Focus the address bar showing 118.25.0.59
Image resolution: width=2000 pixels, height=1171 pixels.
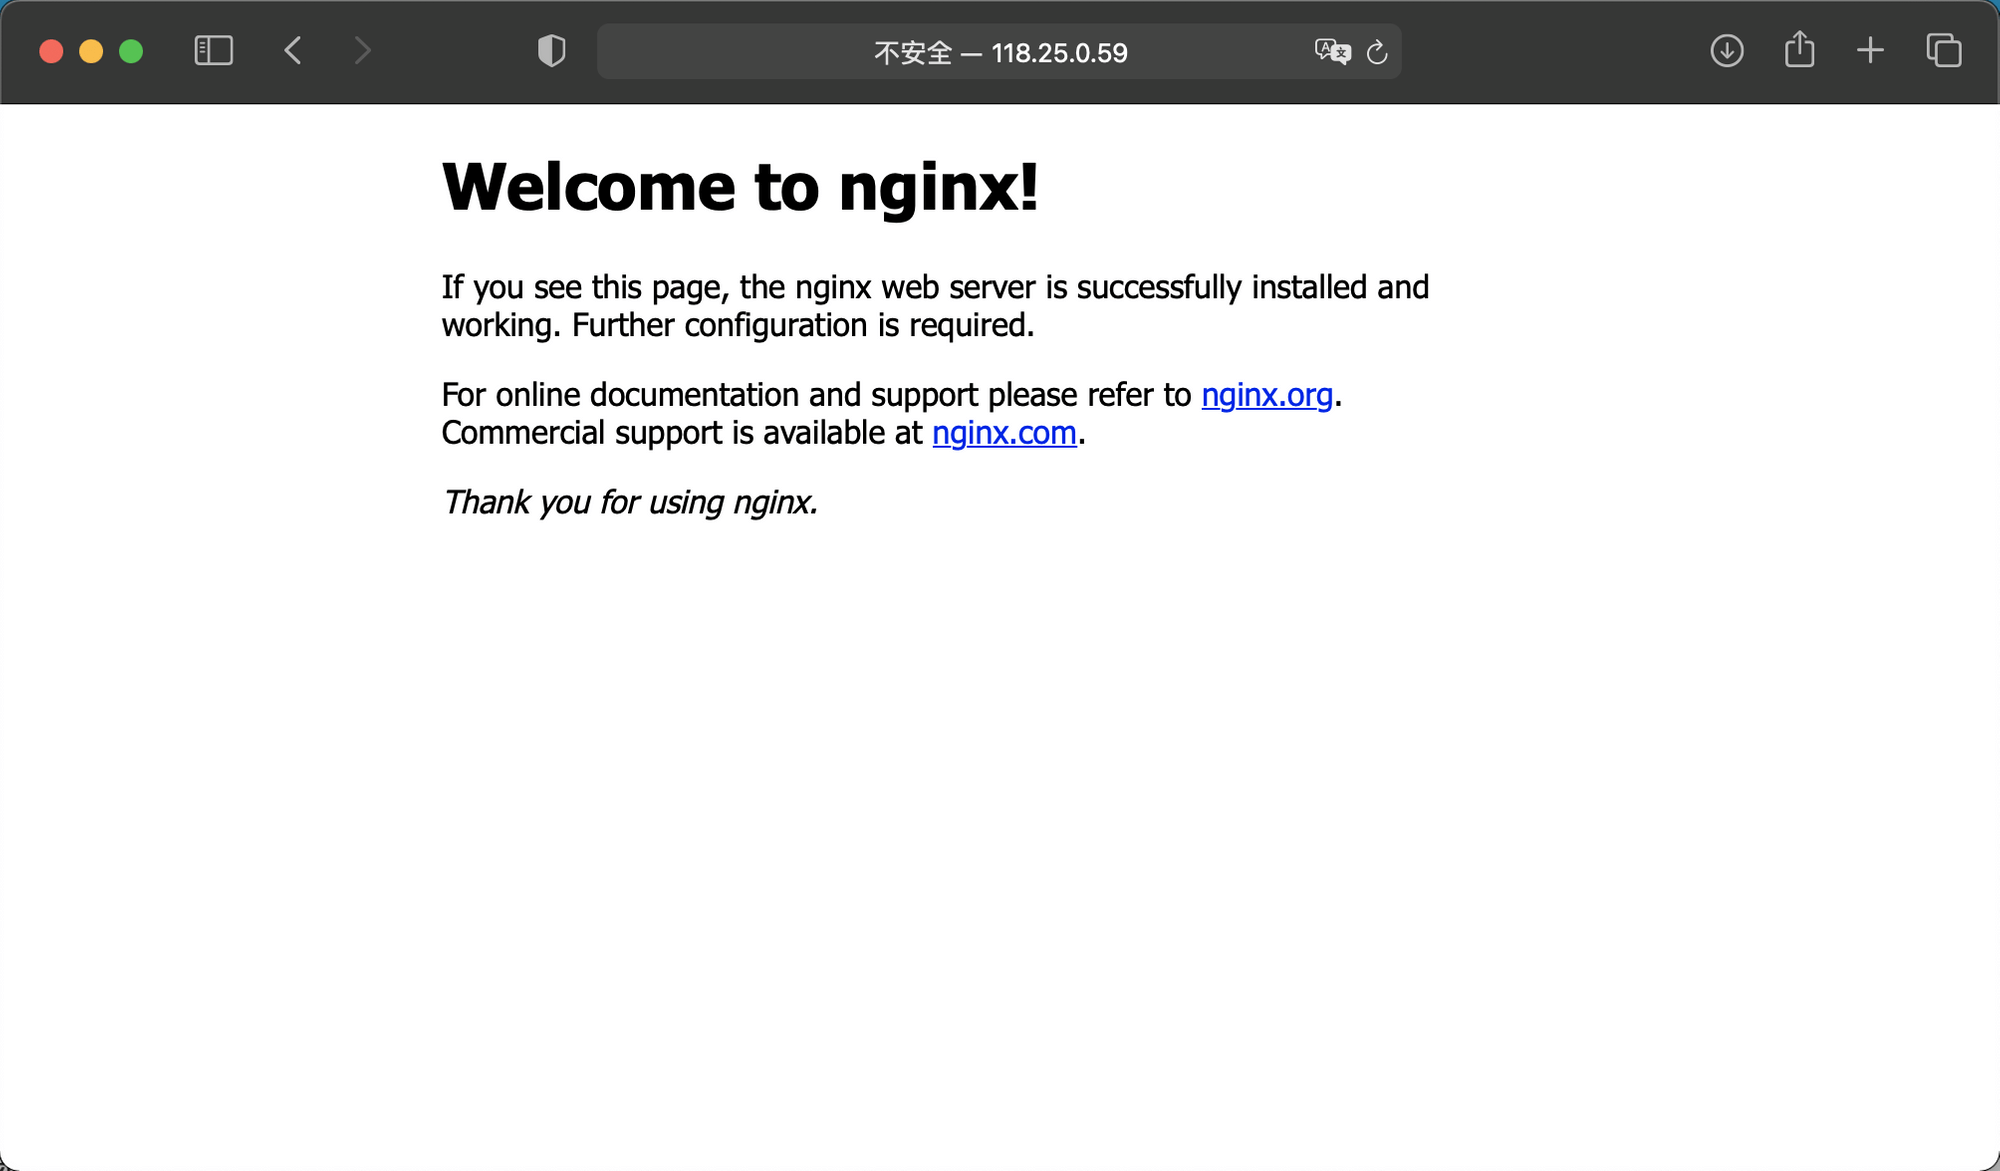(999, 52)
